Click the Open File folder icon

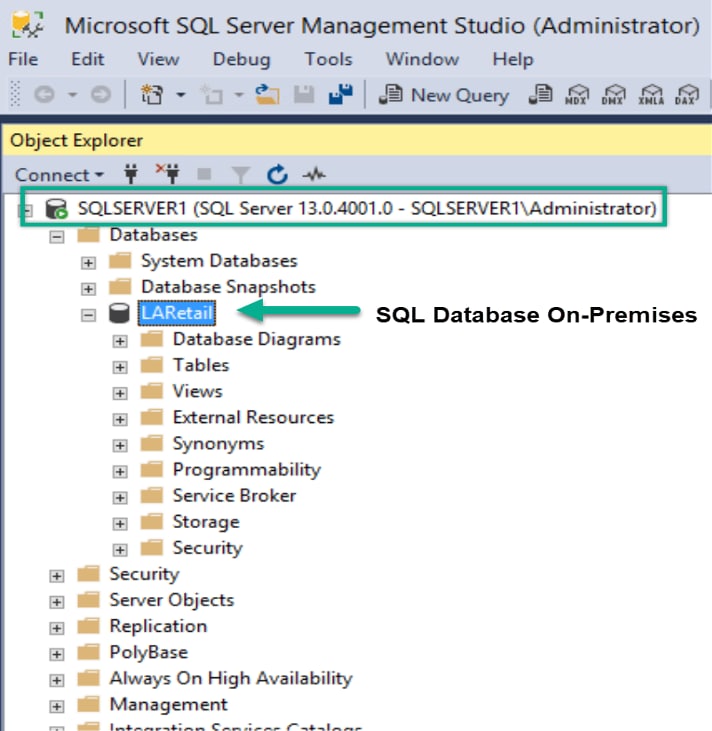[x=267, y=95]
